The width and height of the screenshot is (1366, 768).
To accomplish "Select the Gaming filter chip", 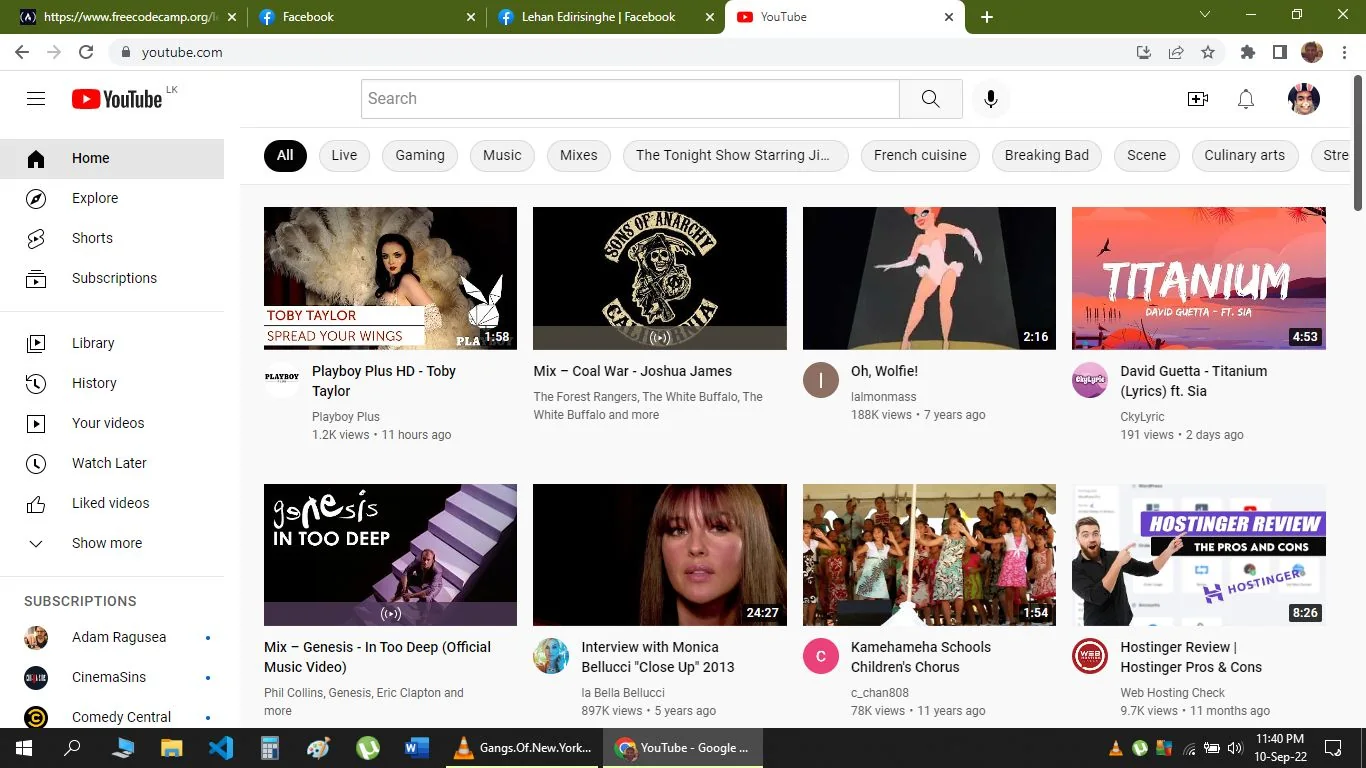I will 420,155.
